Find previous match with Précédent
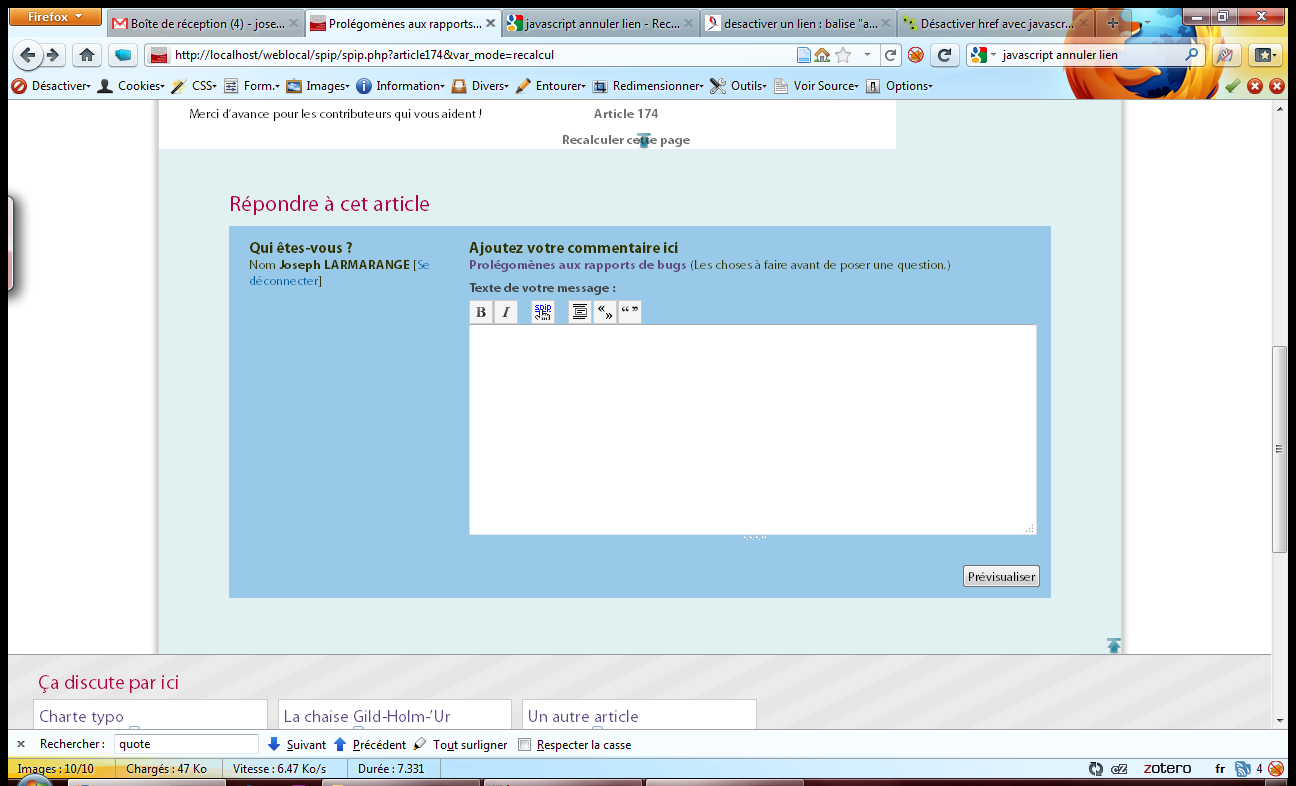The image size is (1296, 786). point(369,744)
